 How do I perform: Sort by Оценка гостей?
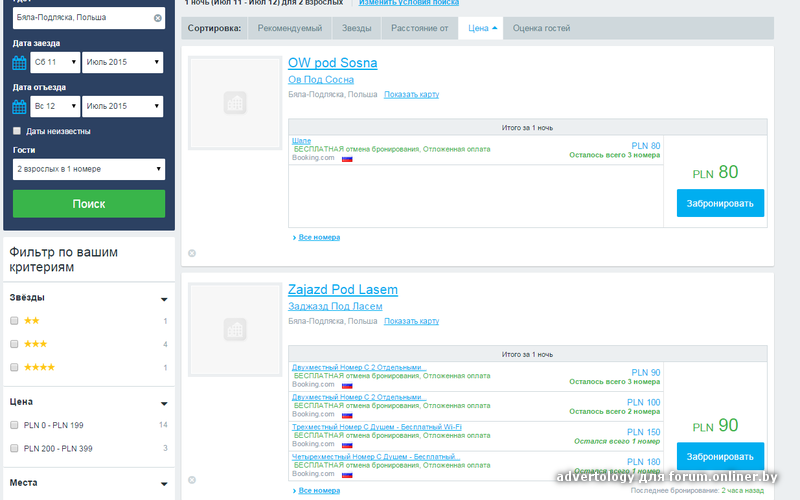[x=541, y=28]
